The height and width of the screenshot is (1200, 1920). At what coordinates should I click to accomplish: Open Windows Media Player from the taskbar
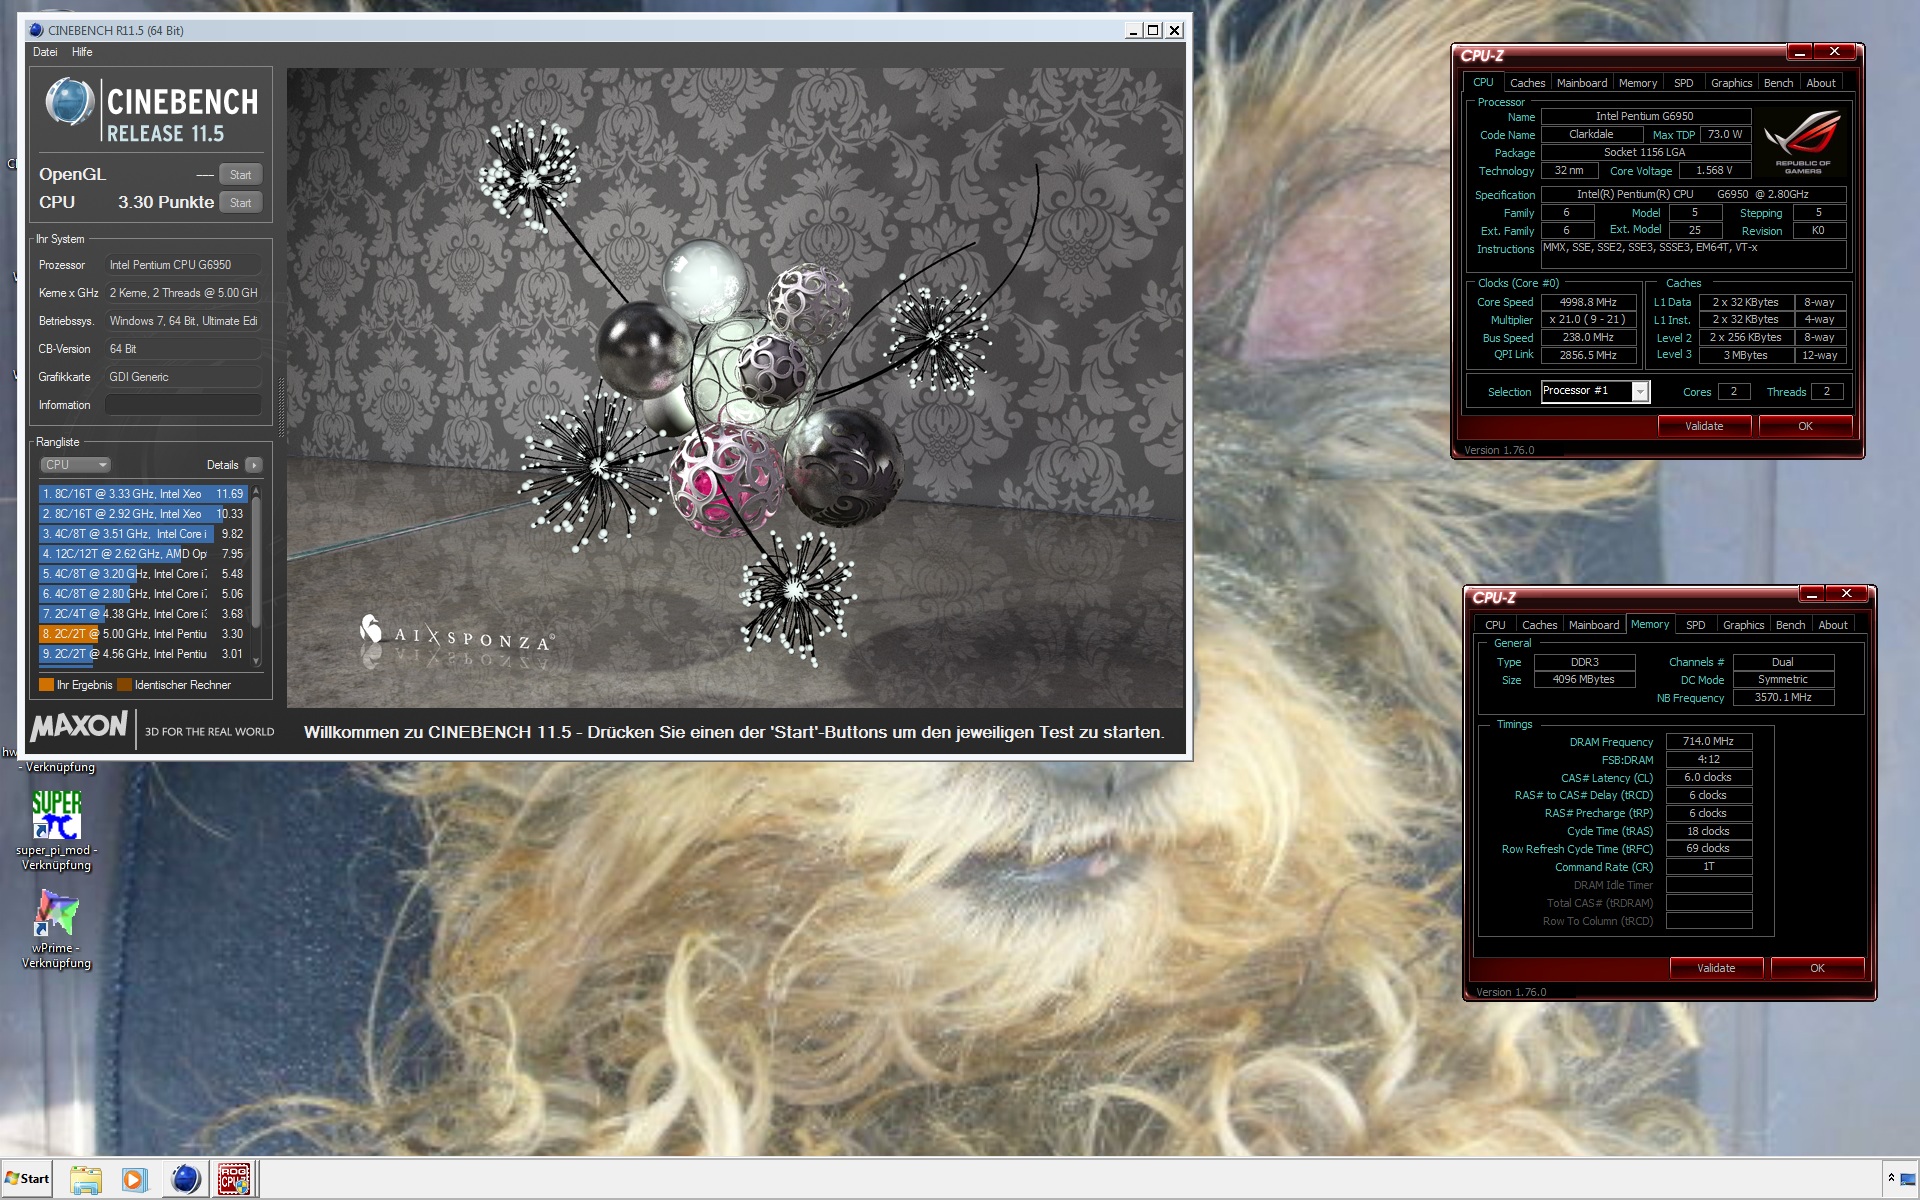134,1179
